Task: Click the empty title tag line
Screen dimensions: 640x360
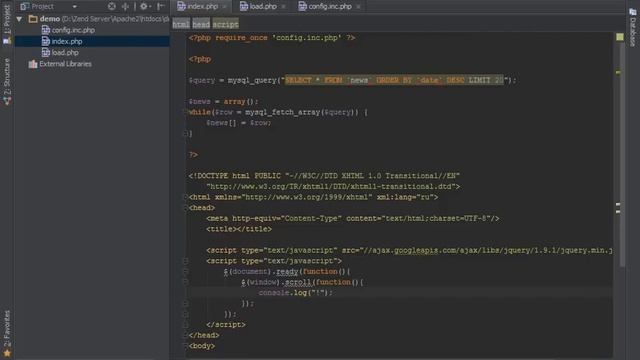Action: coord(239,229)
